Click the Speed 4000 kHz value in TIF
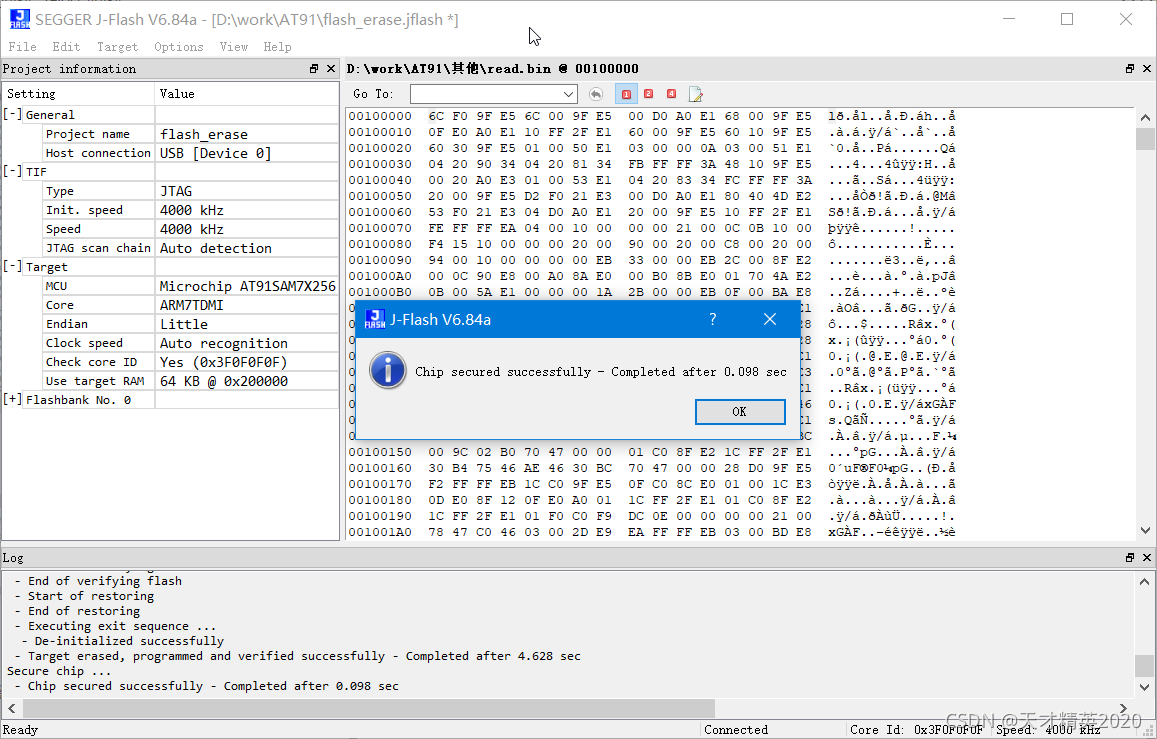This screenshot has height=739, width=1157. point(247,229)
